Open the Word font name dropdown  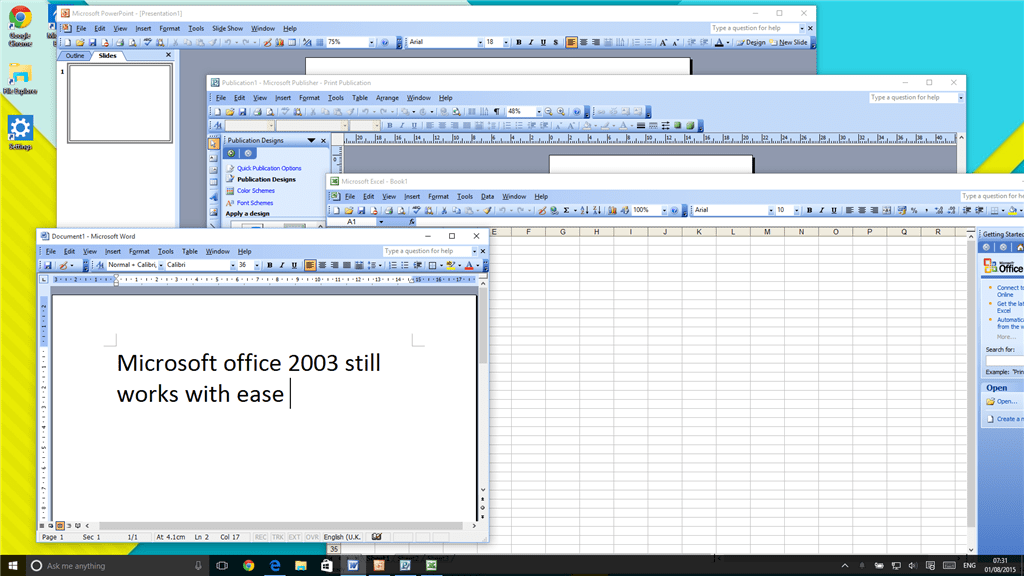[233, 265]
